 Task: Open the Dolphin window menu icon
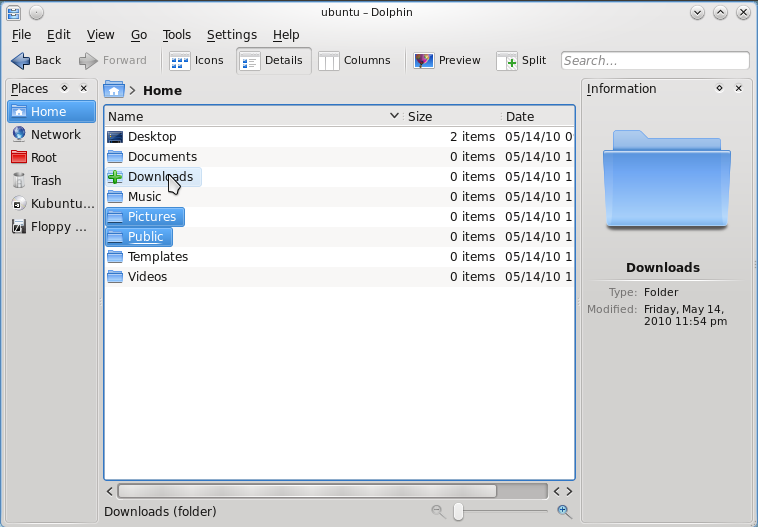14,13
